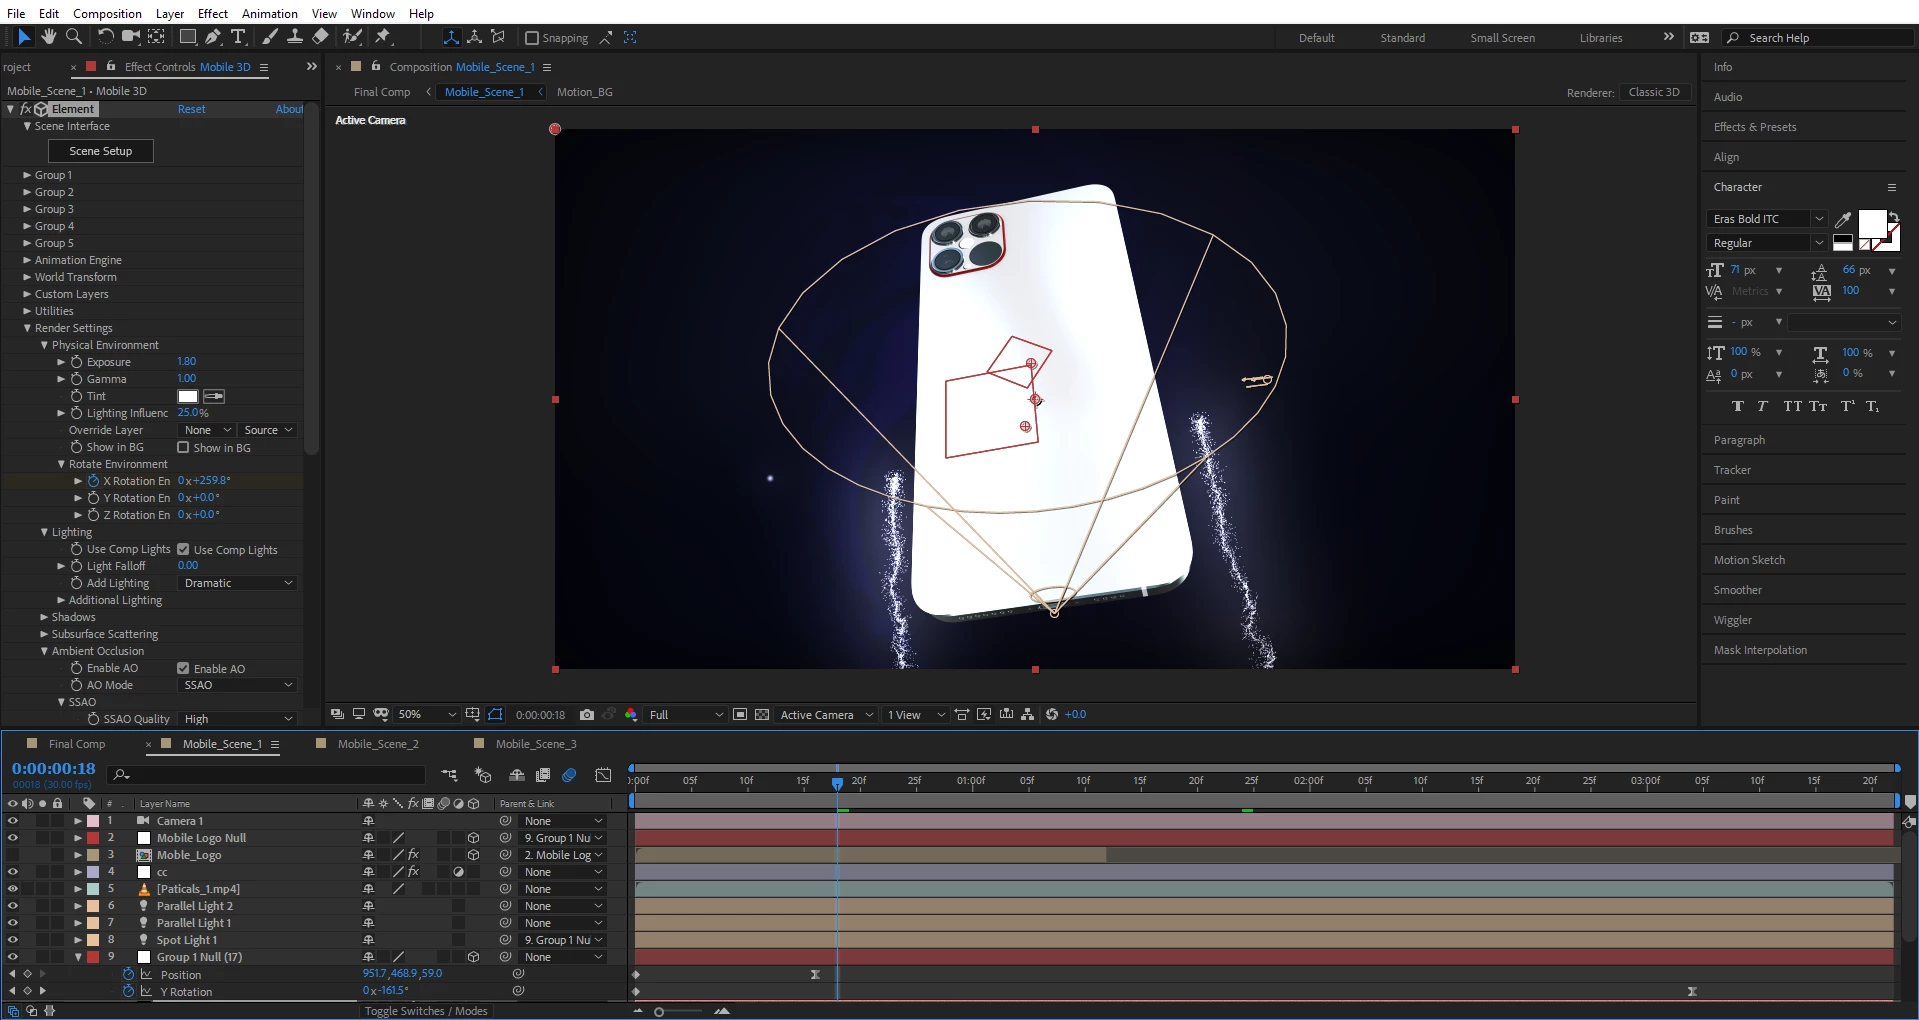The width and height of the screenshot is (1919, 1020).
Task: Click the Composition Mini-Flowchart icon
Action: 449,775
